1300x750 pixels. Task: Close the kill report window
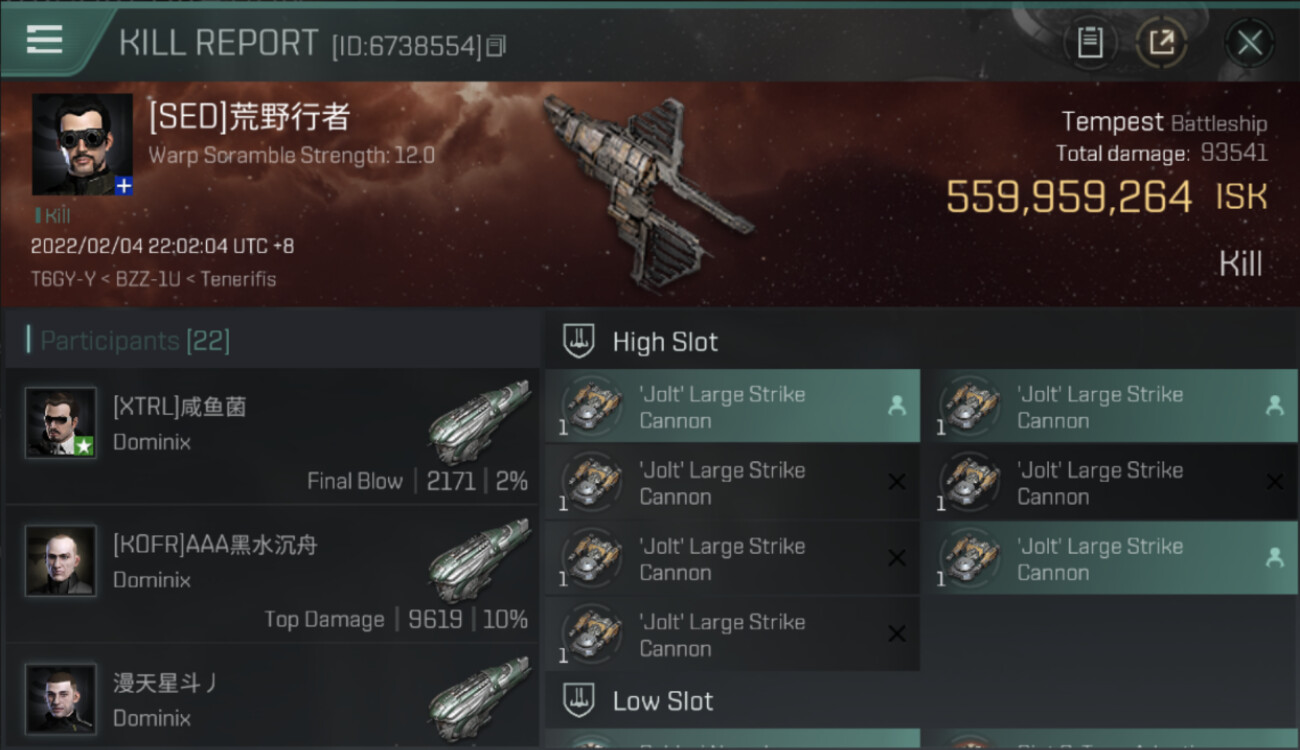tap(1249, 43)
